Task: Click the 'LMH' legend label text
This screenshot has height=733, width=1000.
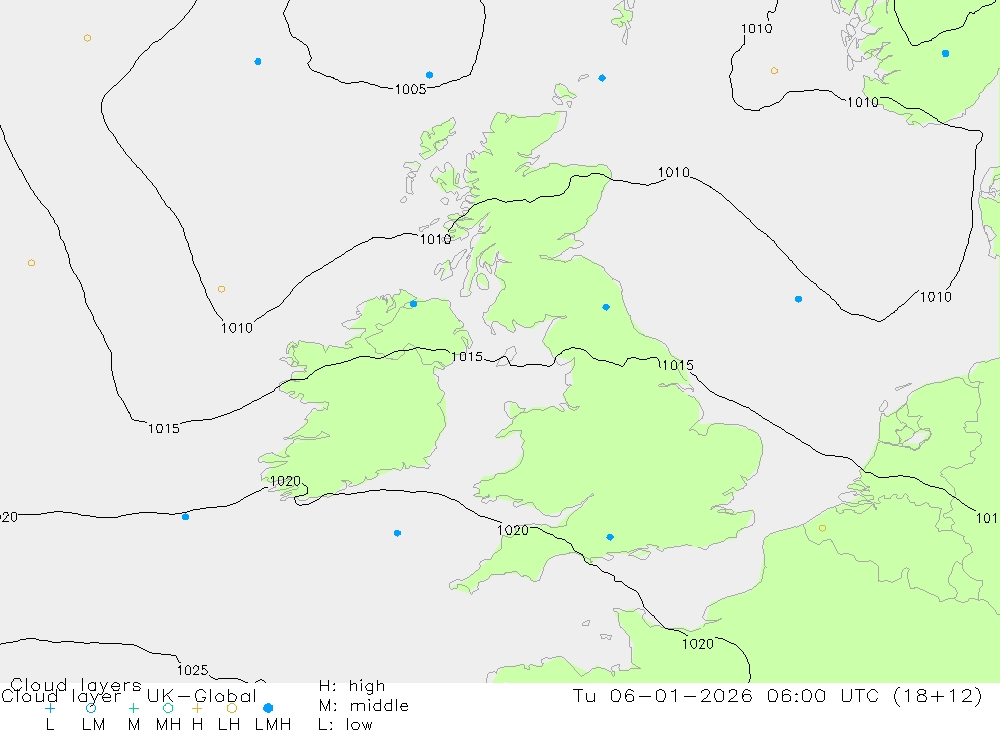Action: [x=273, y=725]
